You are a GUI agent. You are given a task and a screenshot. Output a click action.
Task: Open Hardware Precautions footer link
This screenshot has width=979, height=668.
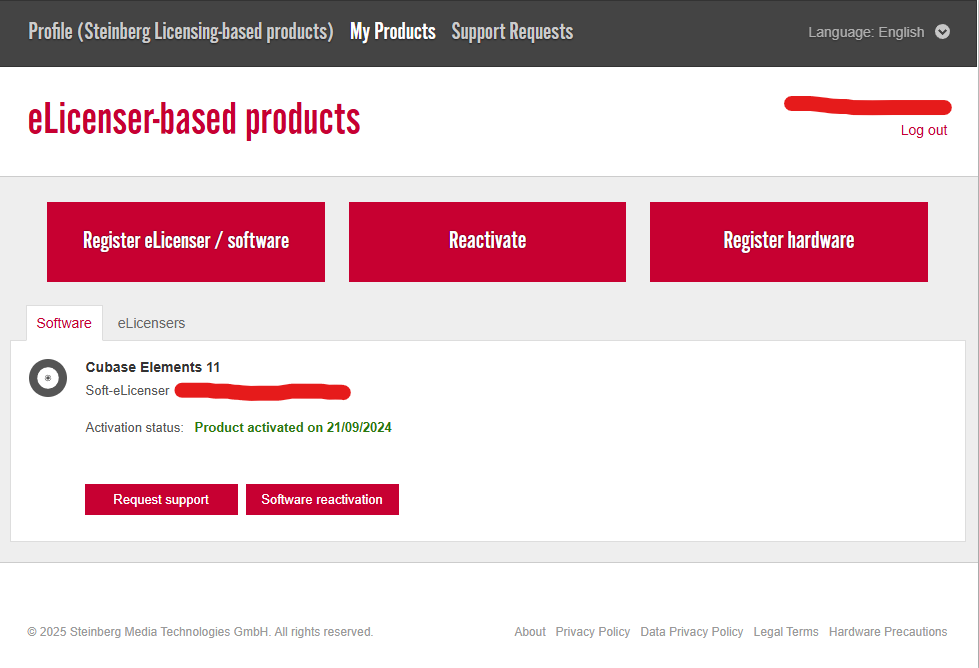click(888, 632)
